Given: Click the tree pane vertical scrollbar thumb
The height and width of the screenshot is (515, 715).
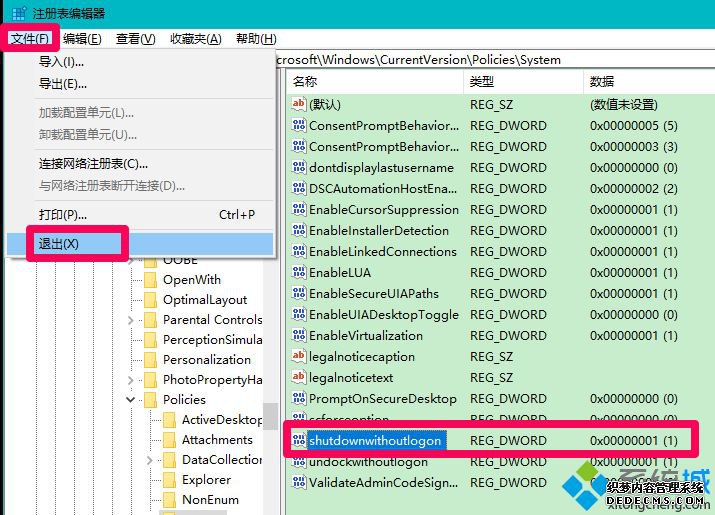Looking at the screenshot, I should (270, 416).
